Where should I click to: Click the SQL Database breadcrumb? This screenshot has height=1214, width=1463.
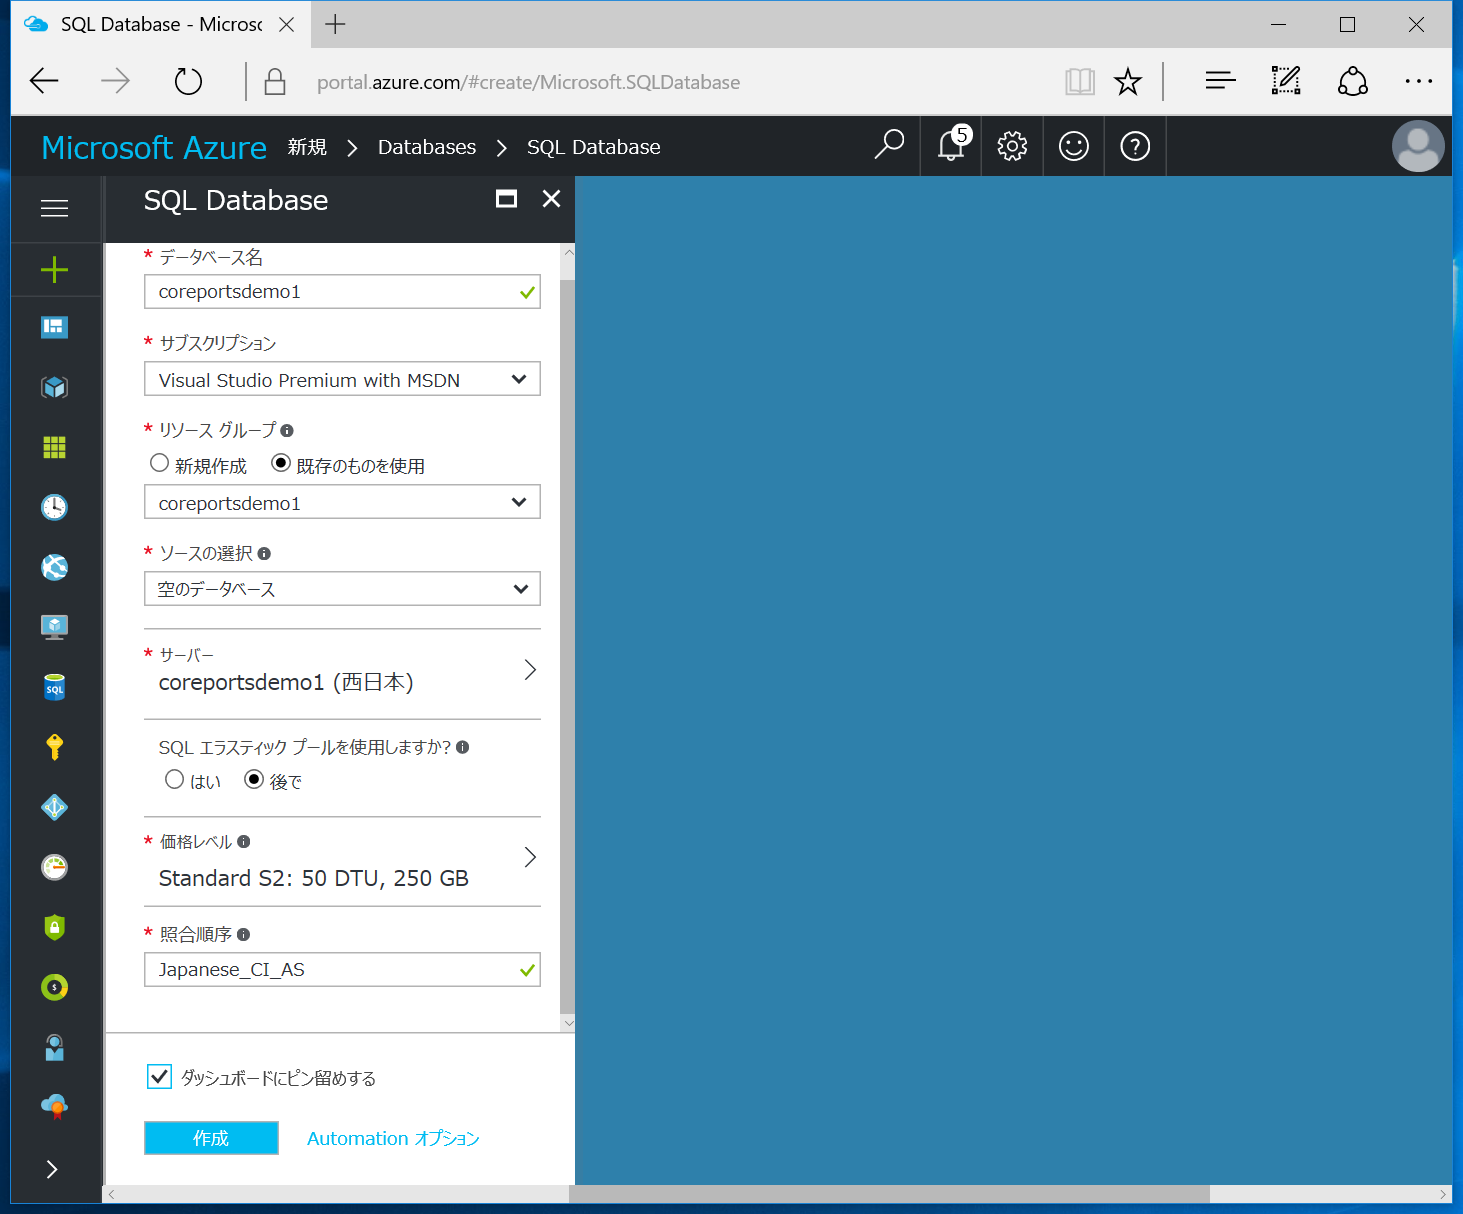[x=594, y=147]
